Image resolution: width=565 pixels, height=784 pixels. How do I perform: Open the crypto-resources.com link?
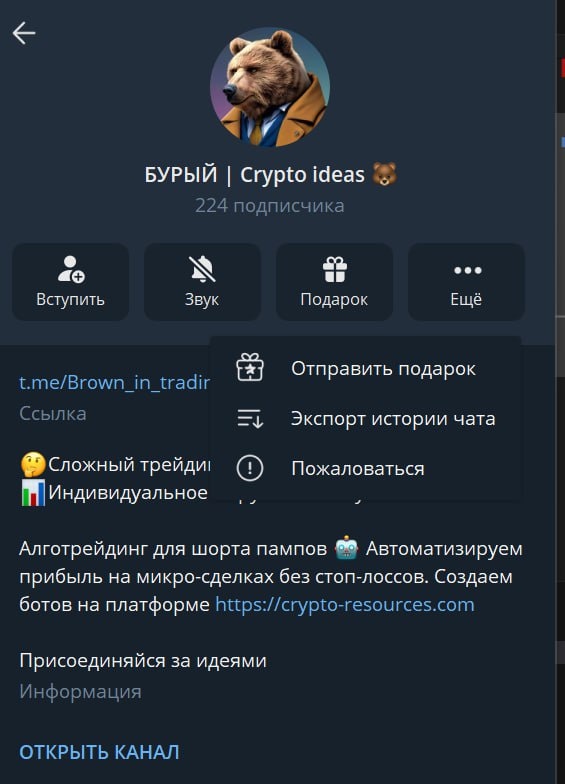click(345, 604)
